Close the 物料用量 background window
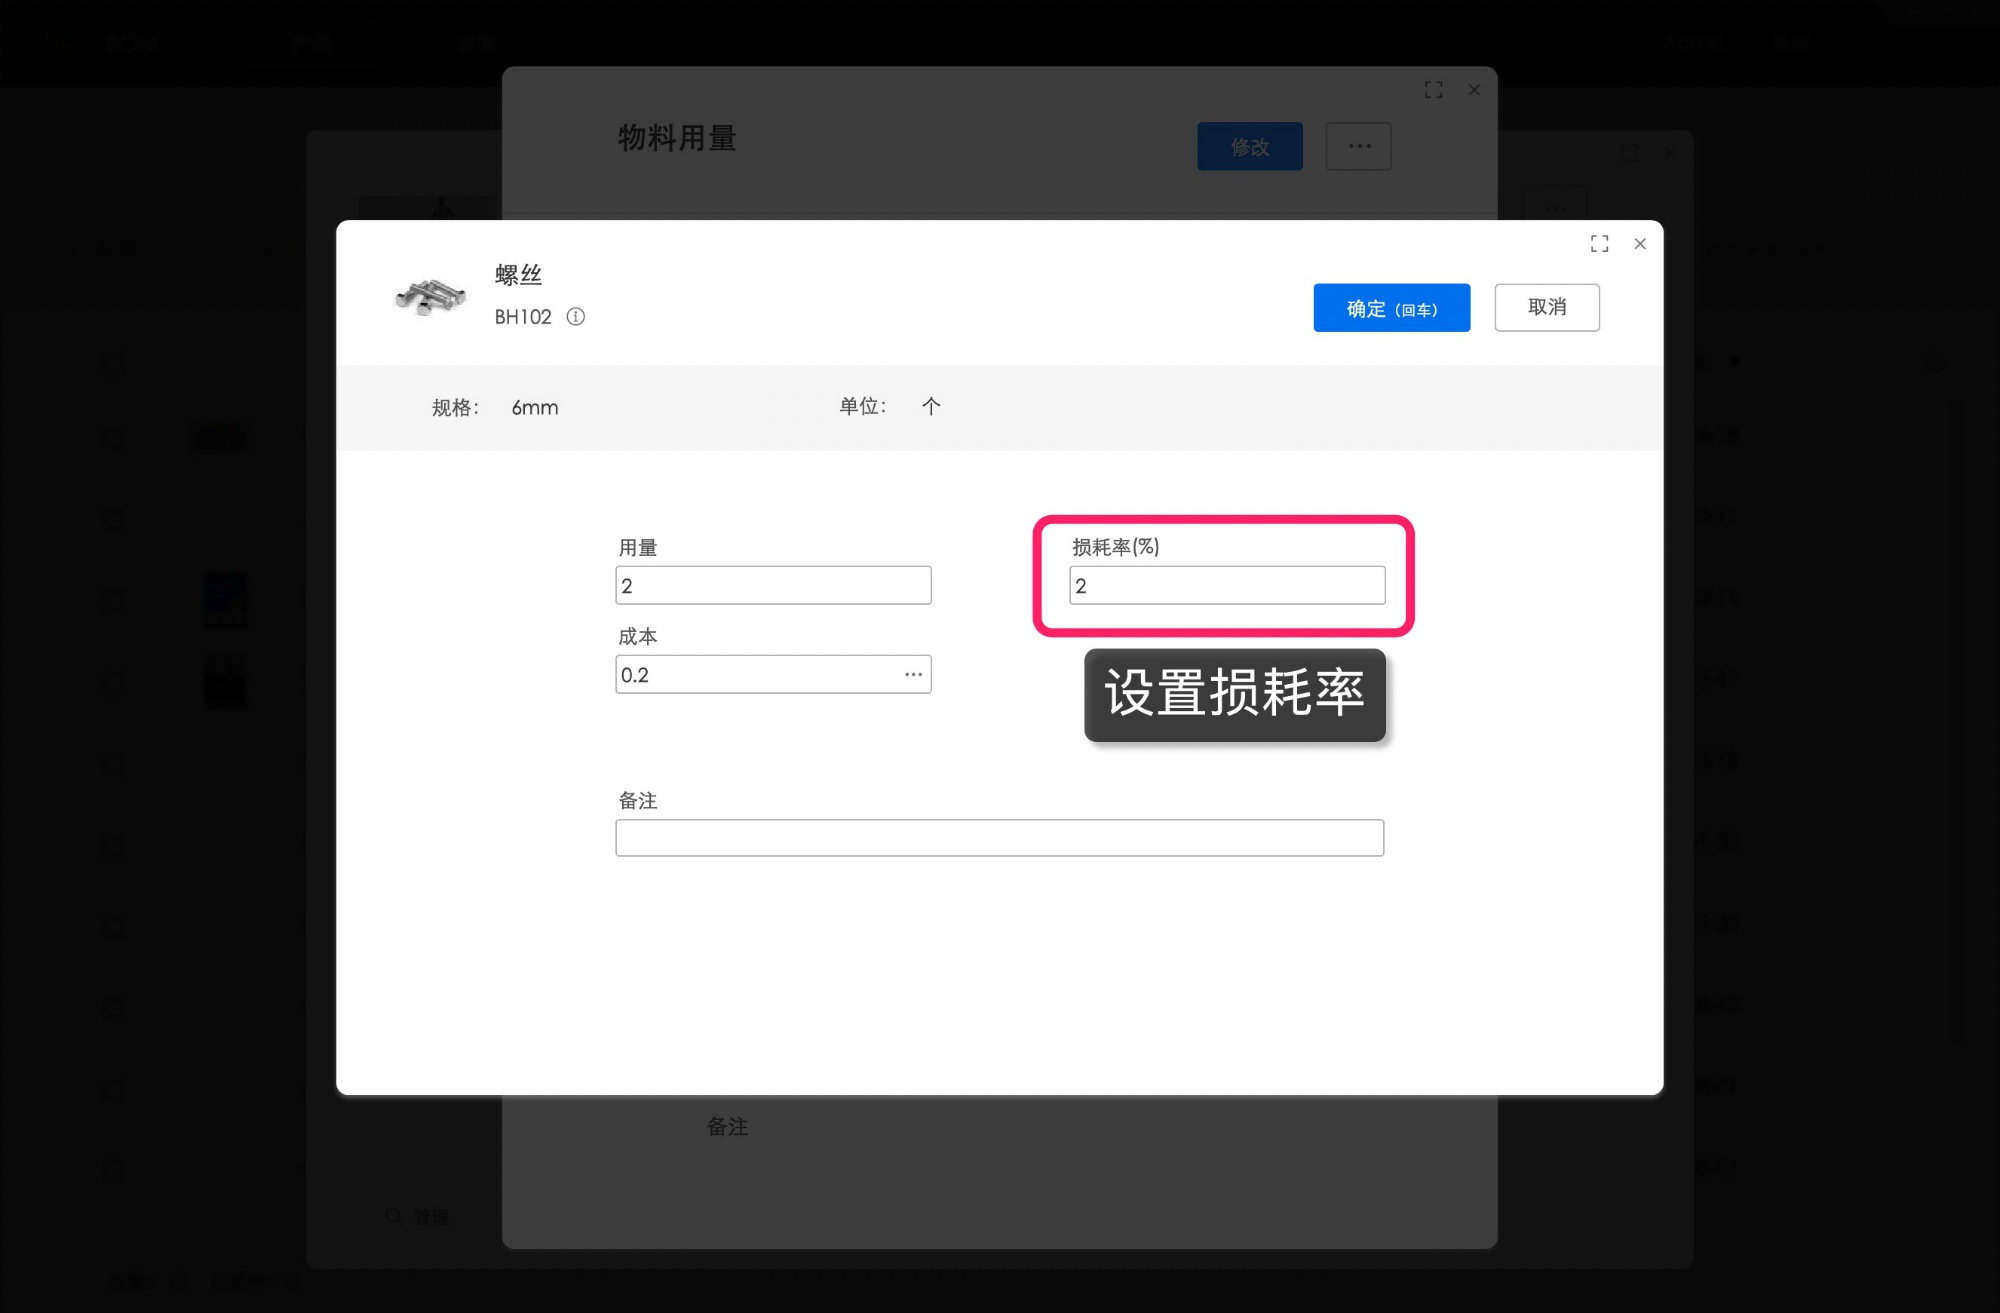Viewport: 2000px width, 1313px height. coord(1474,90)
